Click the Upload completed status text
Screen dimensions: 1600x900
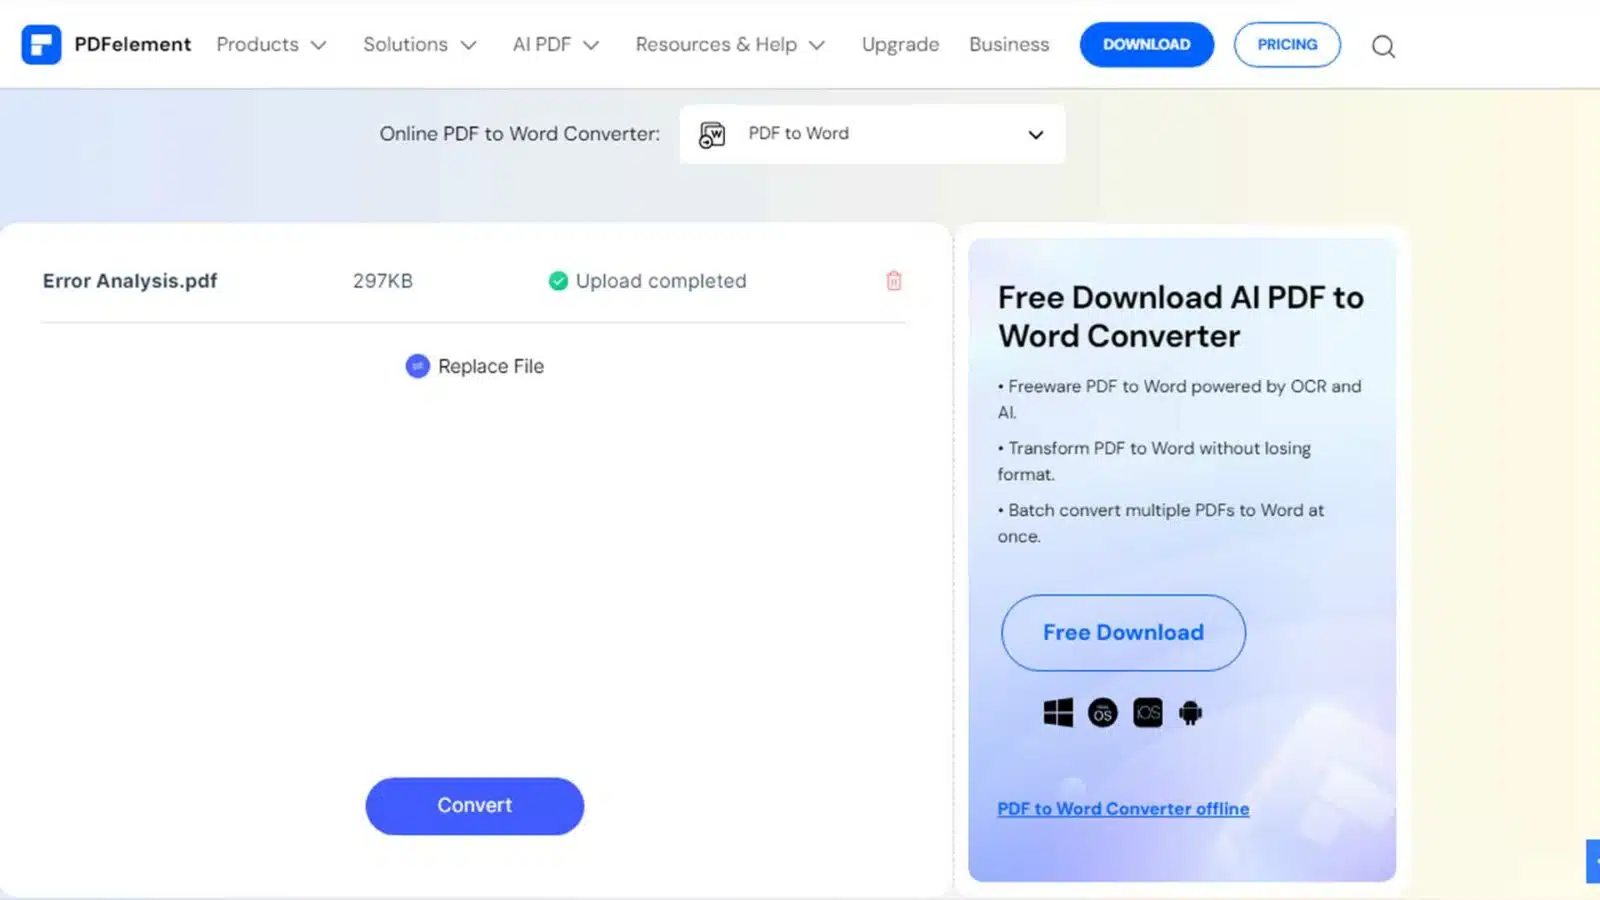pos(661,281)
